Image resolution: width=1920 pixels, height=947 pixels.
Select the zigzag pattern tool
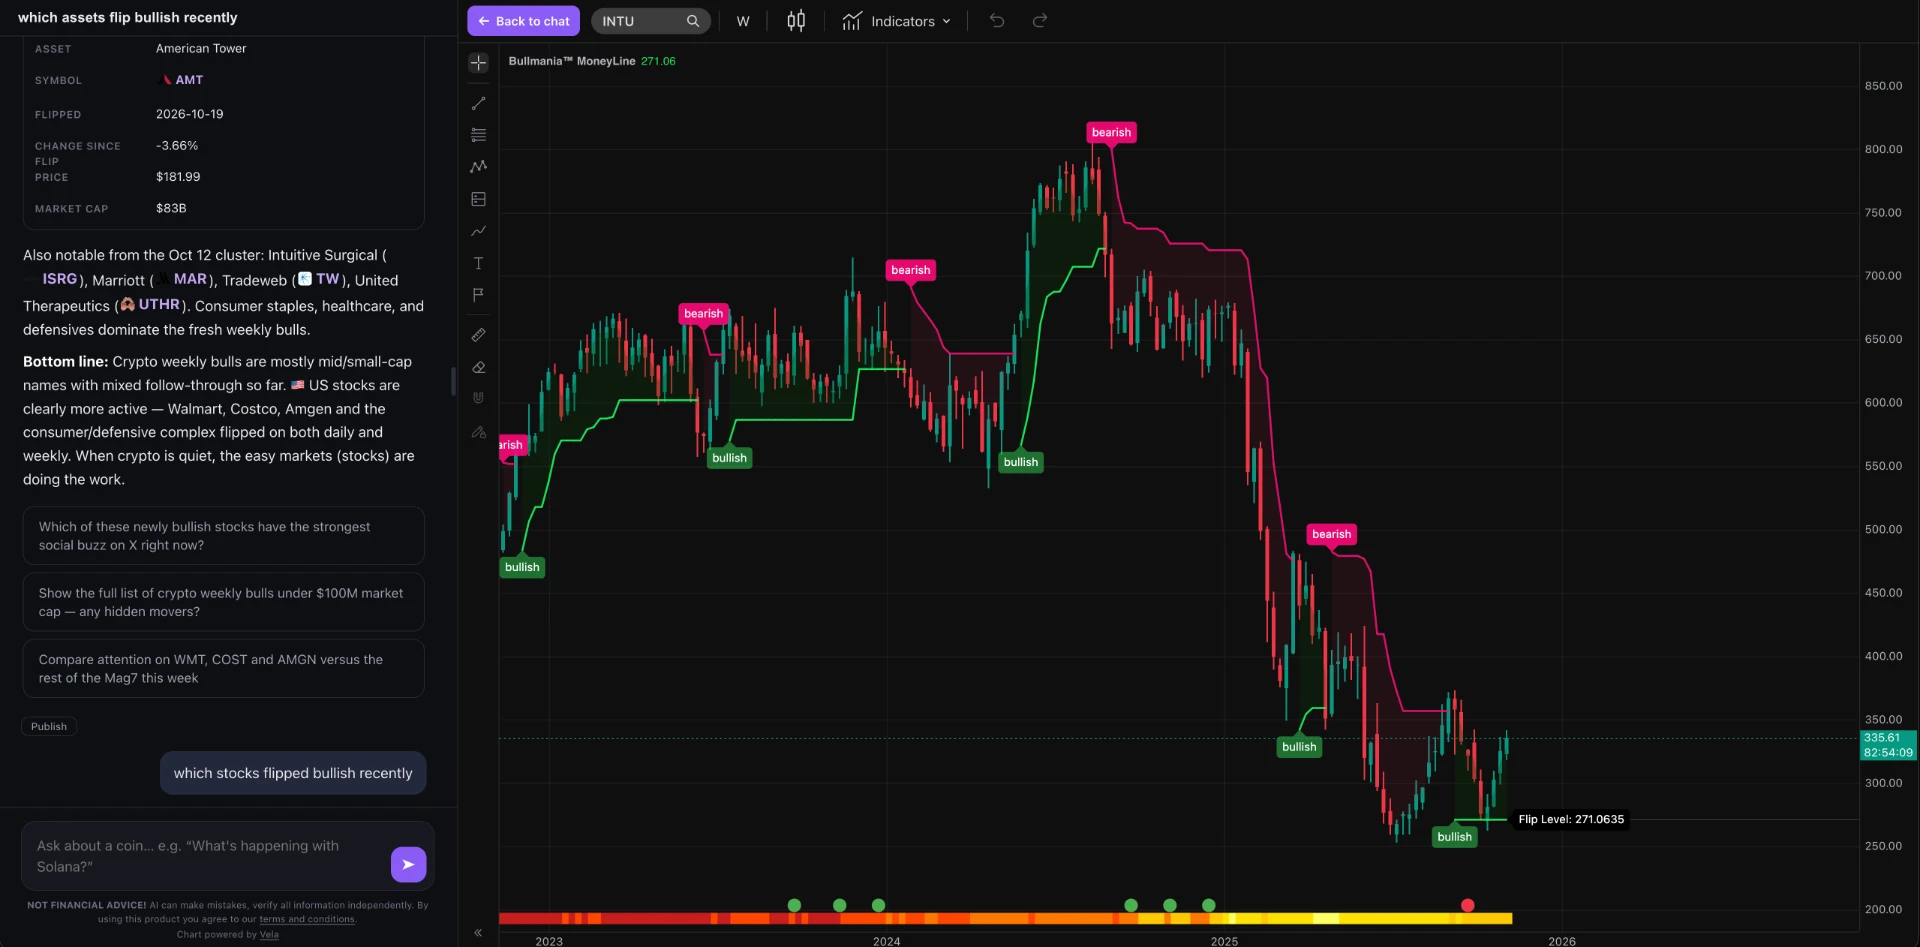pos(478,167)
